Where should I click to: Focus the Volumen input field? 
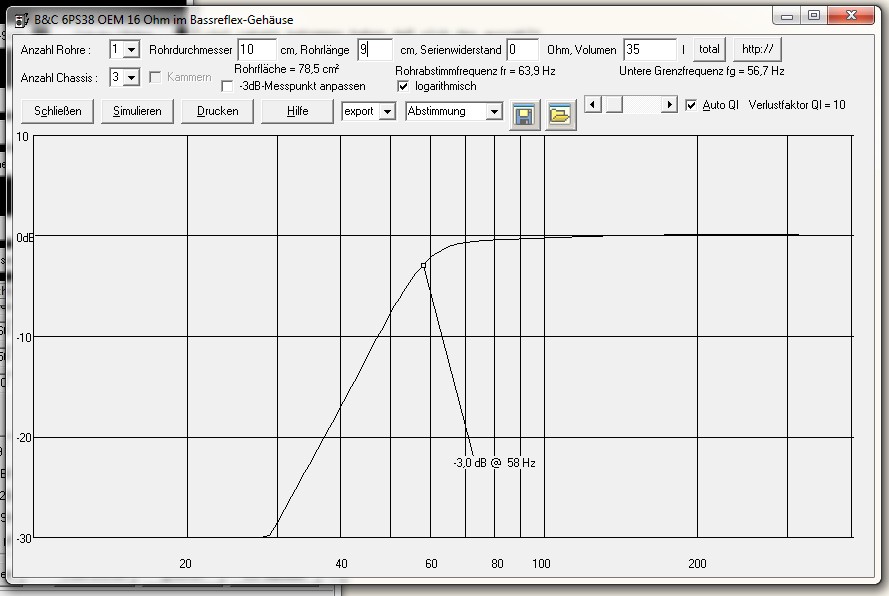[x=650, y=50]
